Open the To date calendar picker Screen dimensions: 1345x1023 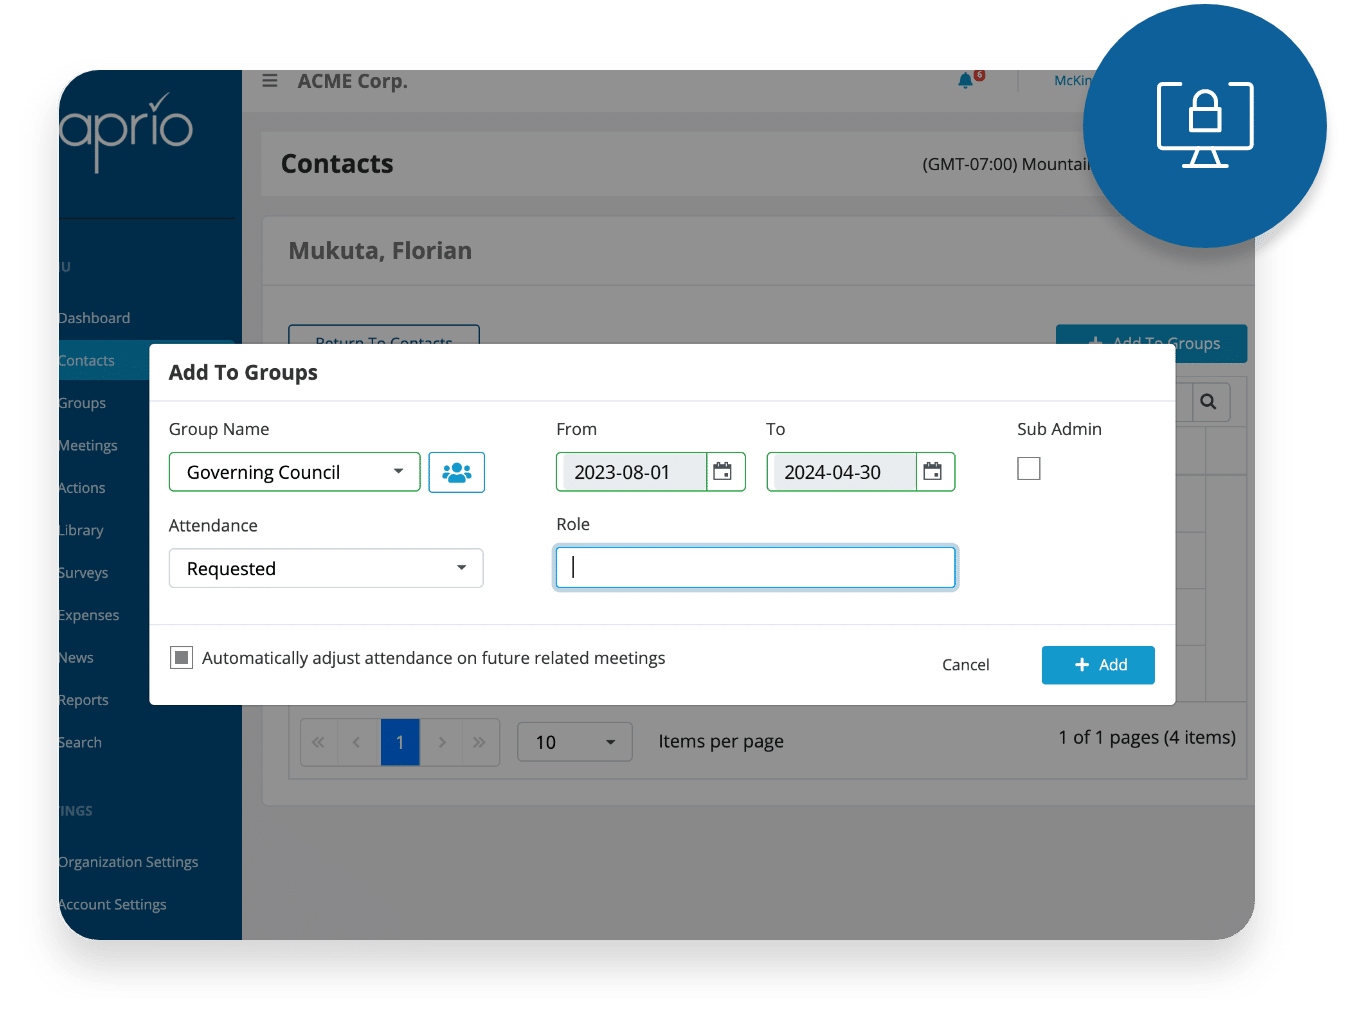click(933, 472)
